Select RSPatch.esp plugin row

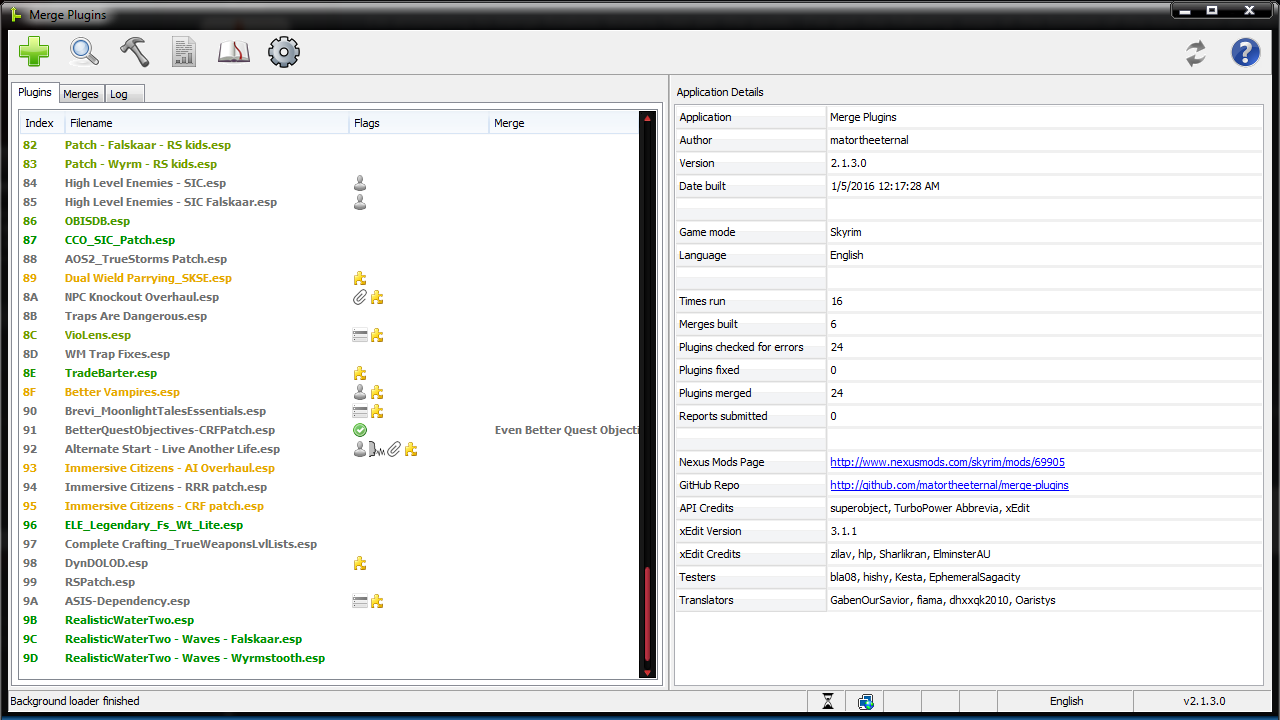[x=330, y=582]
